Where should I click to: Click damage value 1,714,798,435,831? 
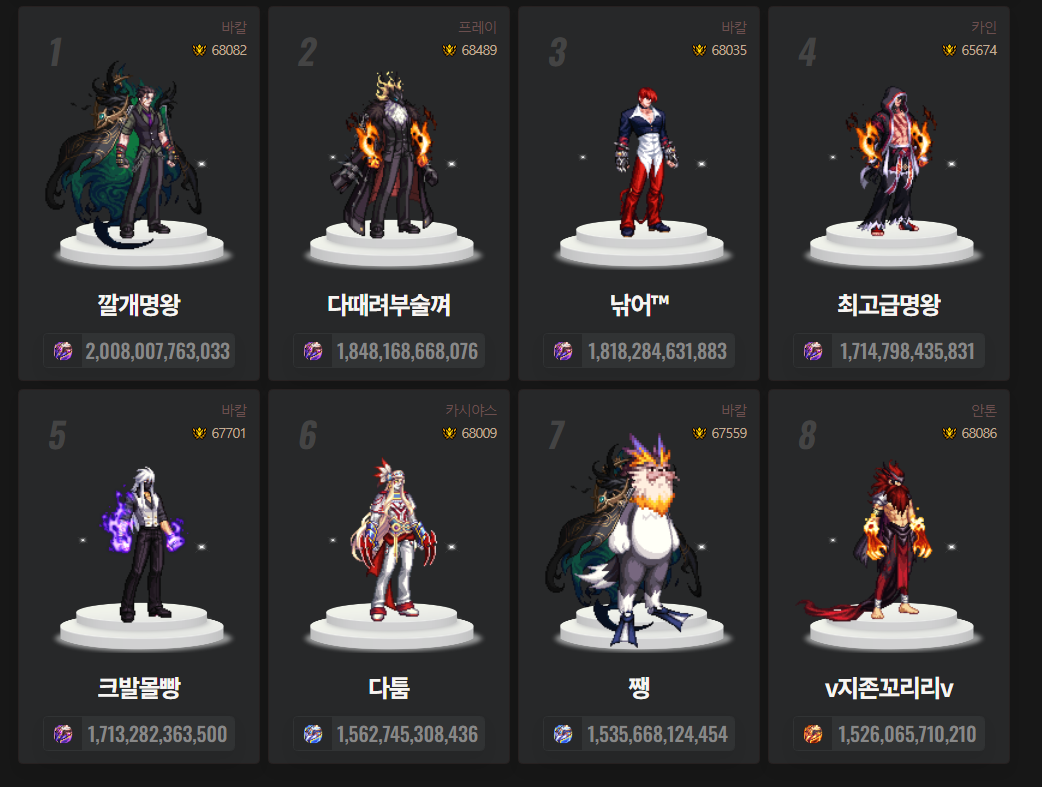907,351
